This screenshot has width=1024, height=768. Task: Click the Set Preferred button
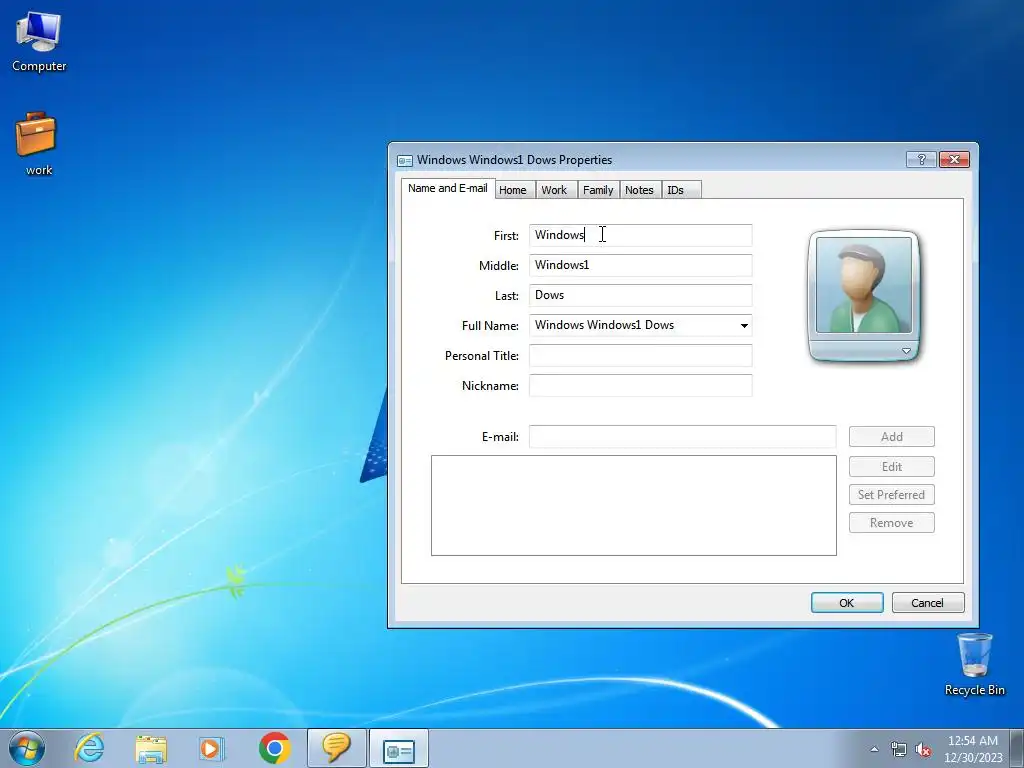891,494
